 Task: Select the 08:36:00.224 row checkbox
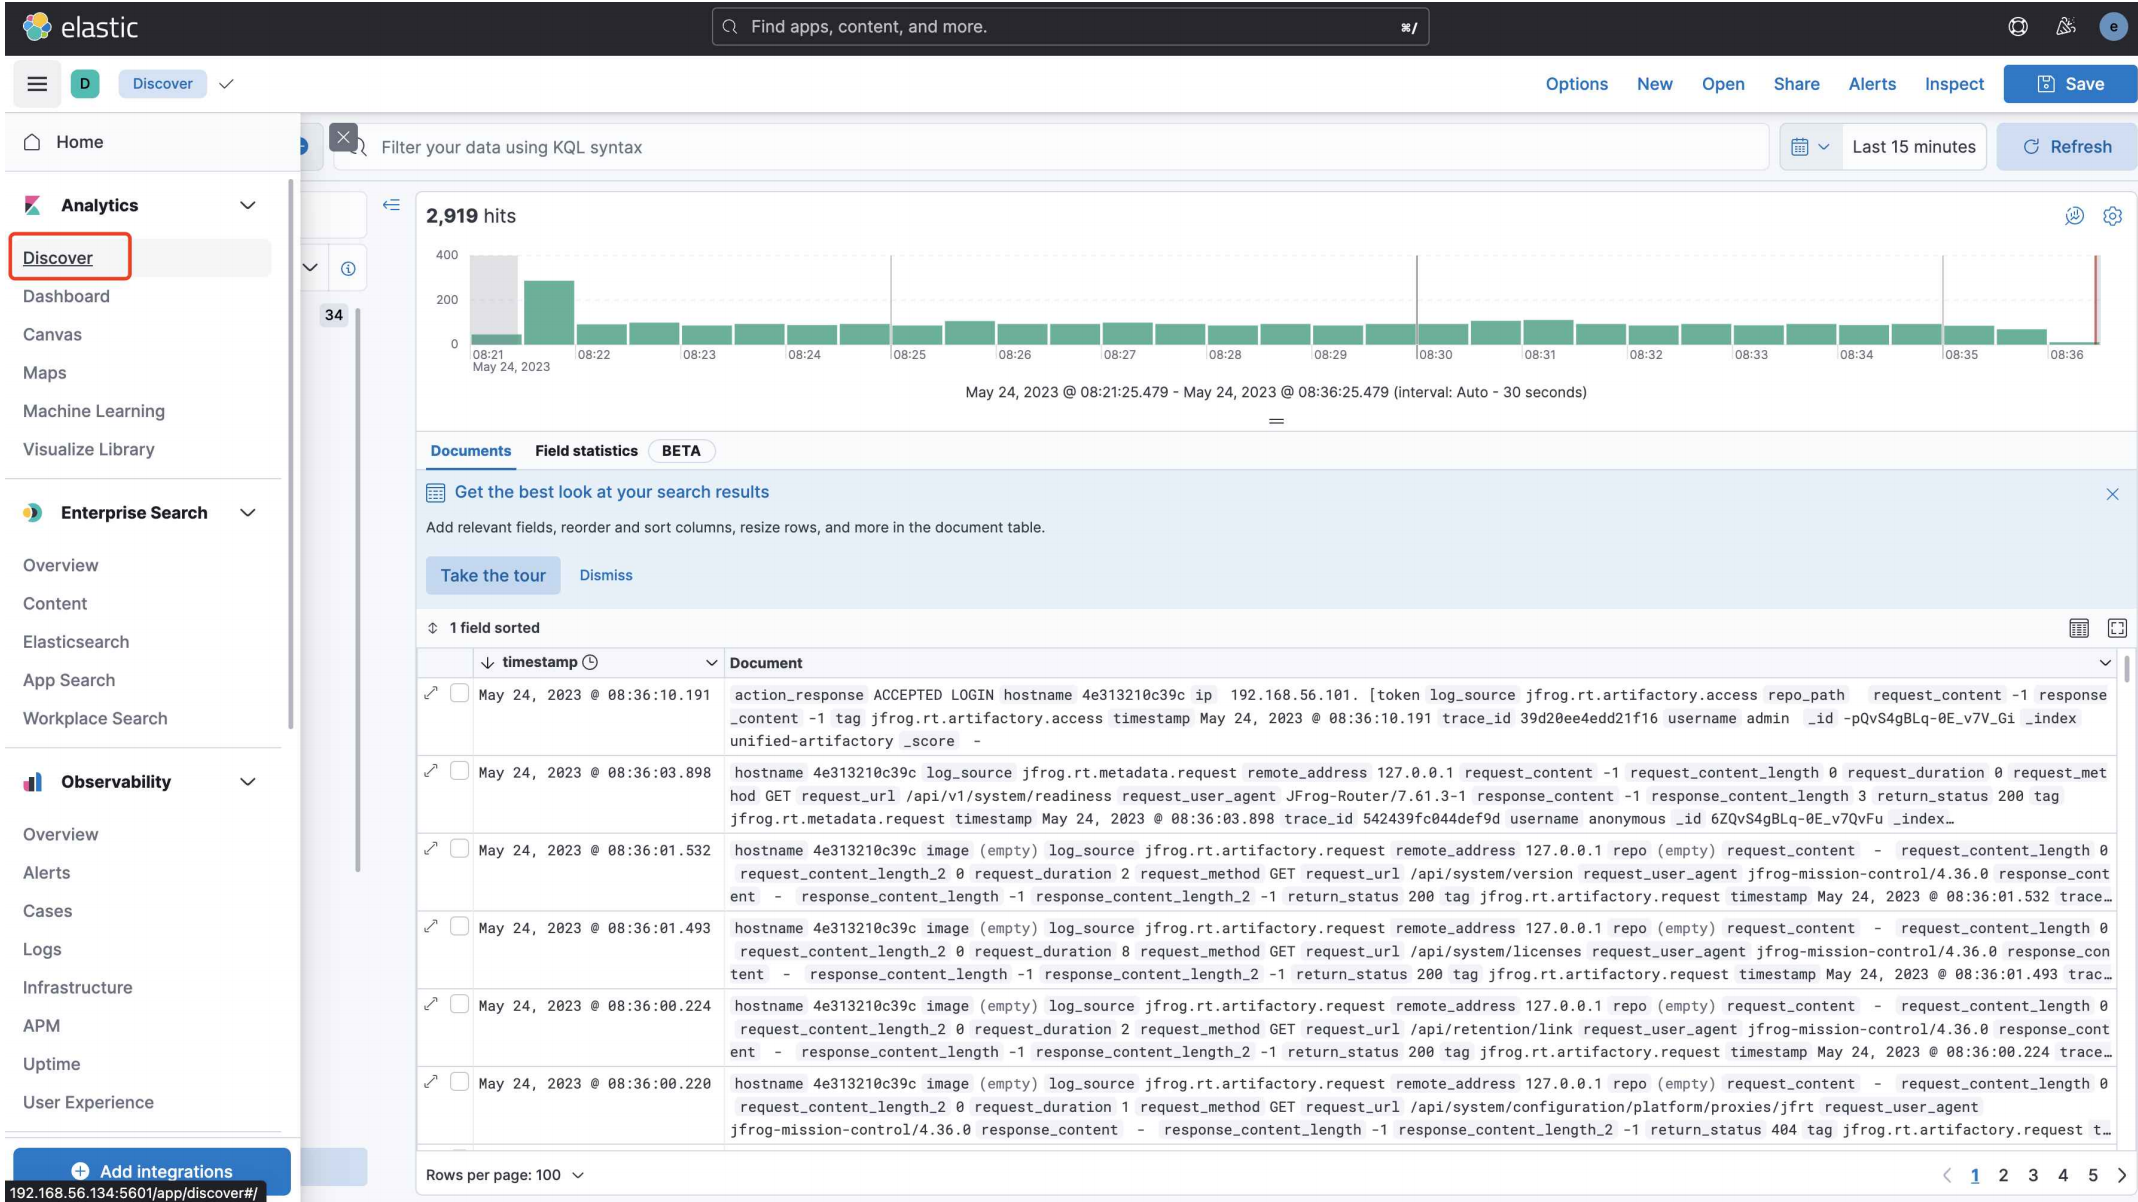pyautogui.click(x=459, y=1004)
